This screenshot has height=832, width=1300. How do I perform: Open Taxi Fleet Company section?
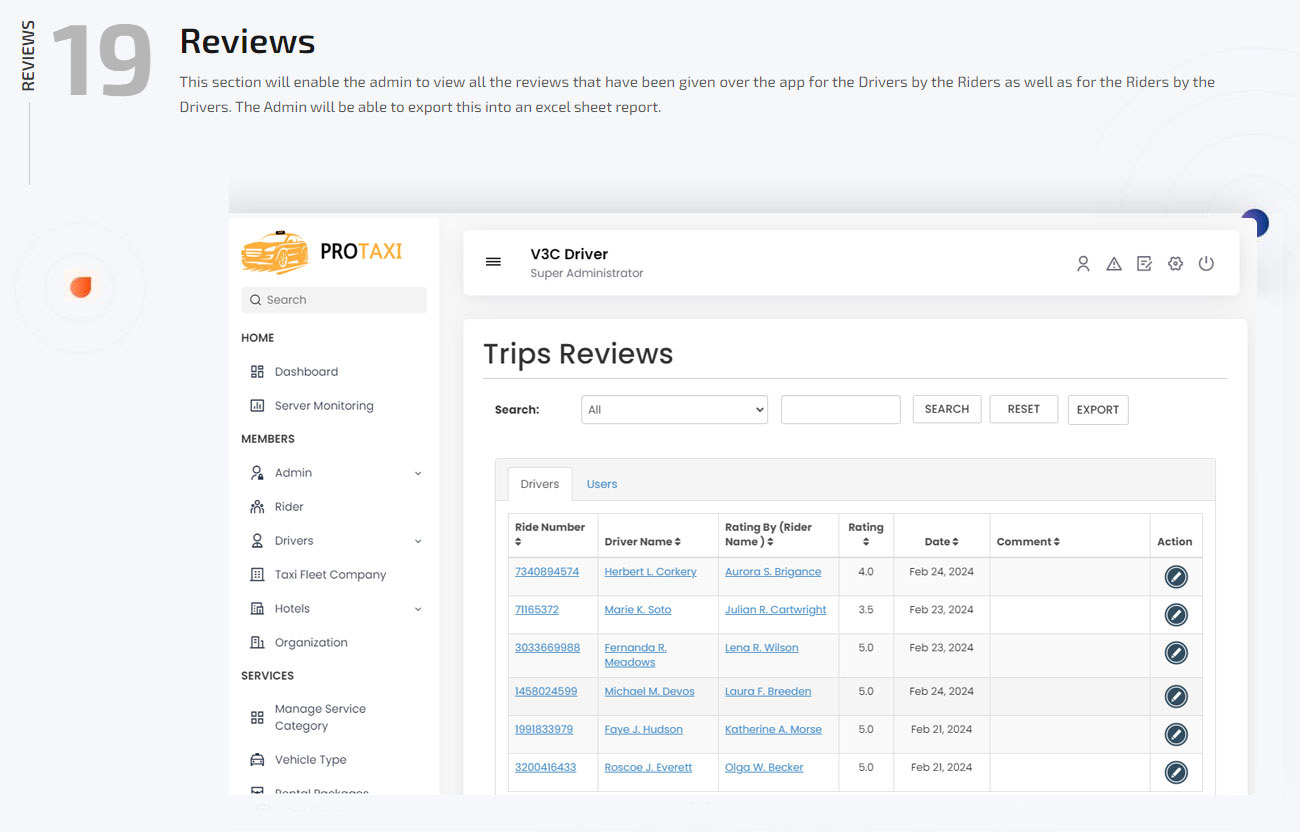tap(329, 574)
